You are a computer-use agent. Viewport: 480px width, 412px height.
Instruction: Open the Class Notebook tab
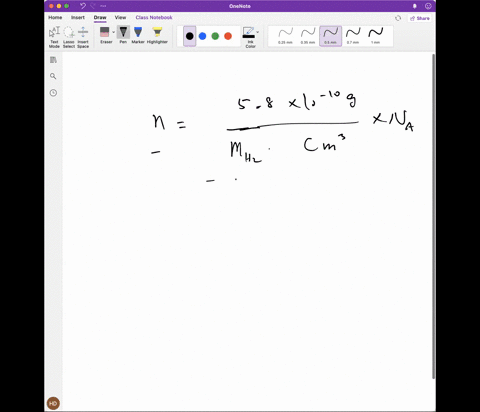(x=154, y=17)
